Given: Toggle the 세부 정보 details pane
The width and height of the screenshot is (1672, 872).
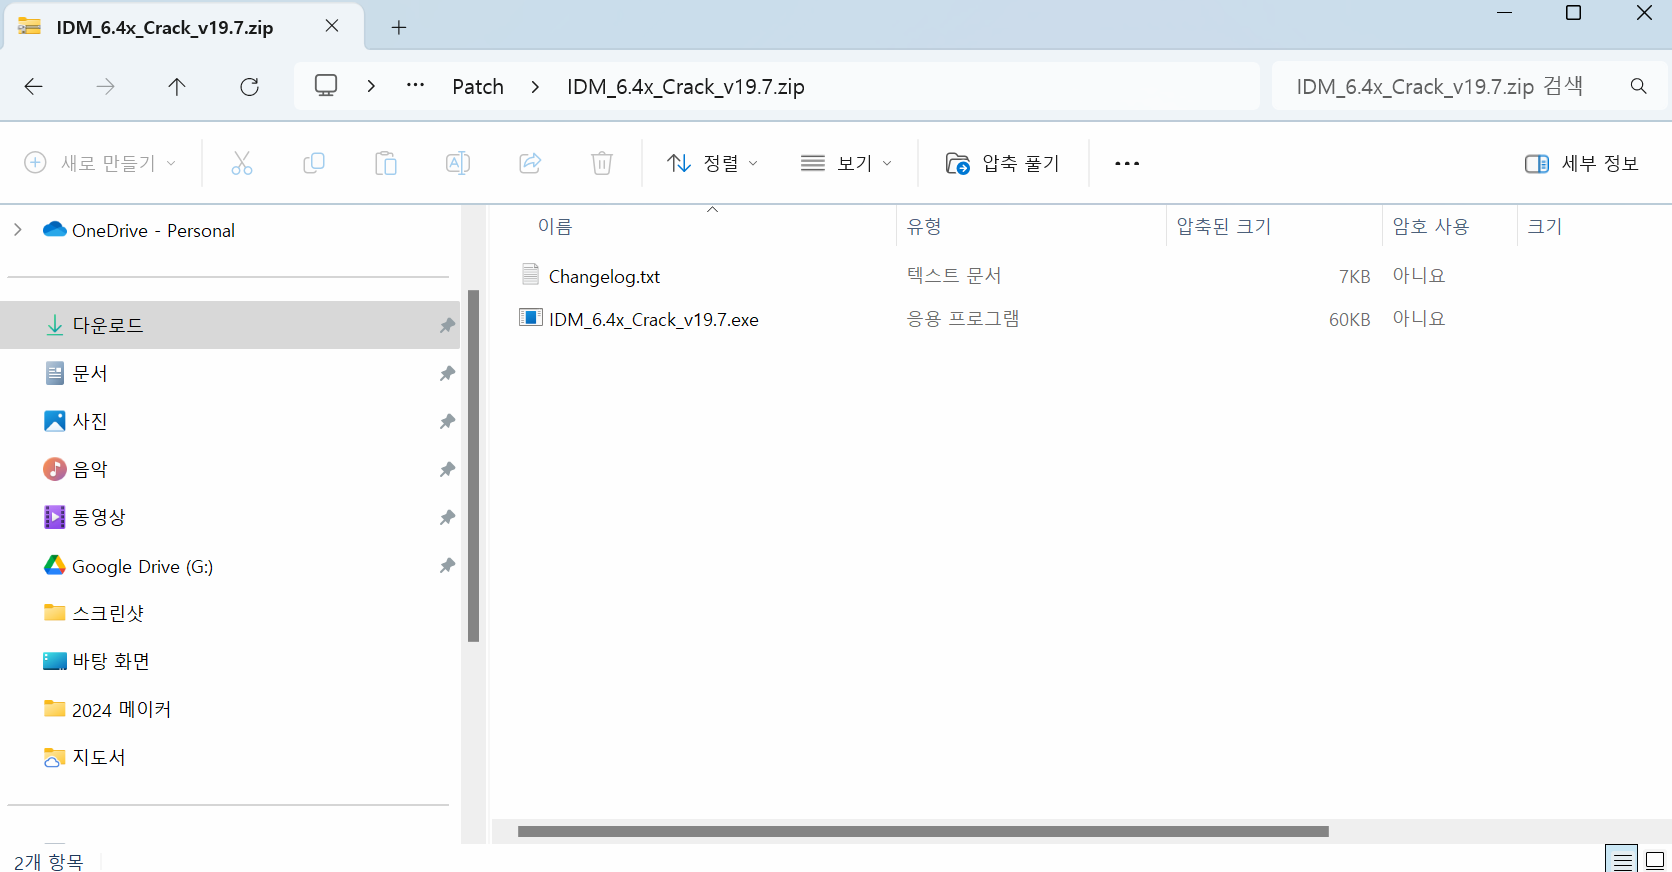Looking at the screenshot, I should coord(1581,163).
